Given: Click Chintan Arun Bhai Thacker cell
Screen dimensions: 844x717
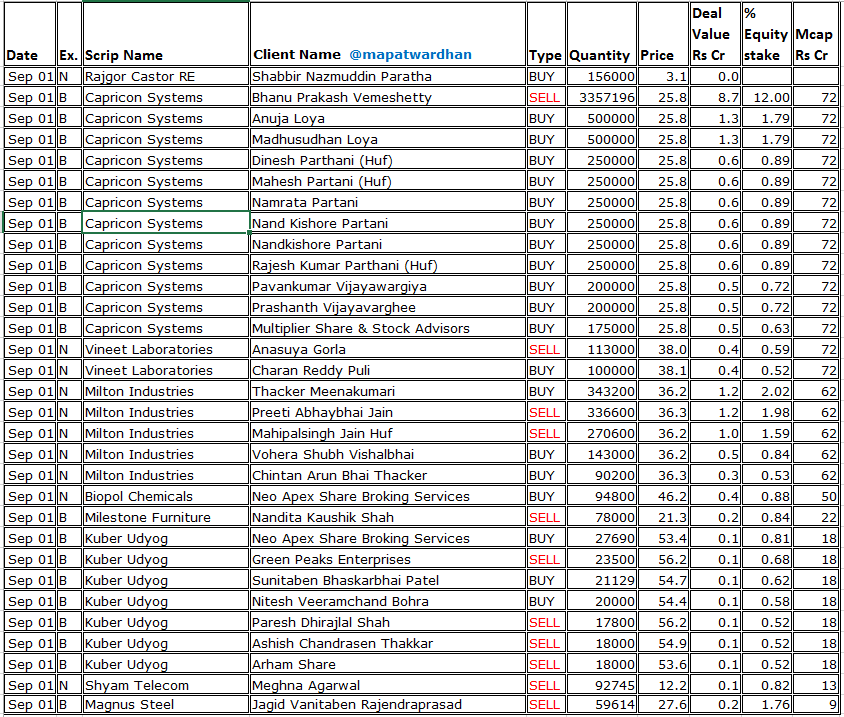Looking at the screenshot, I should 388,475.
